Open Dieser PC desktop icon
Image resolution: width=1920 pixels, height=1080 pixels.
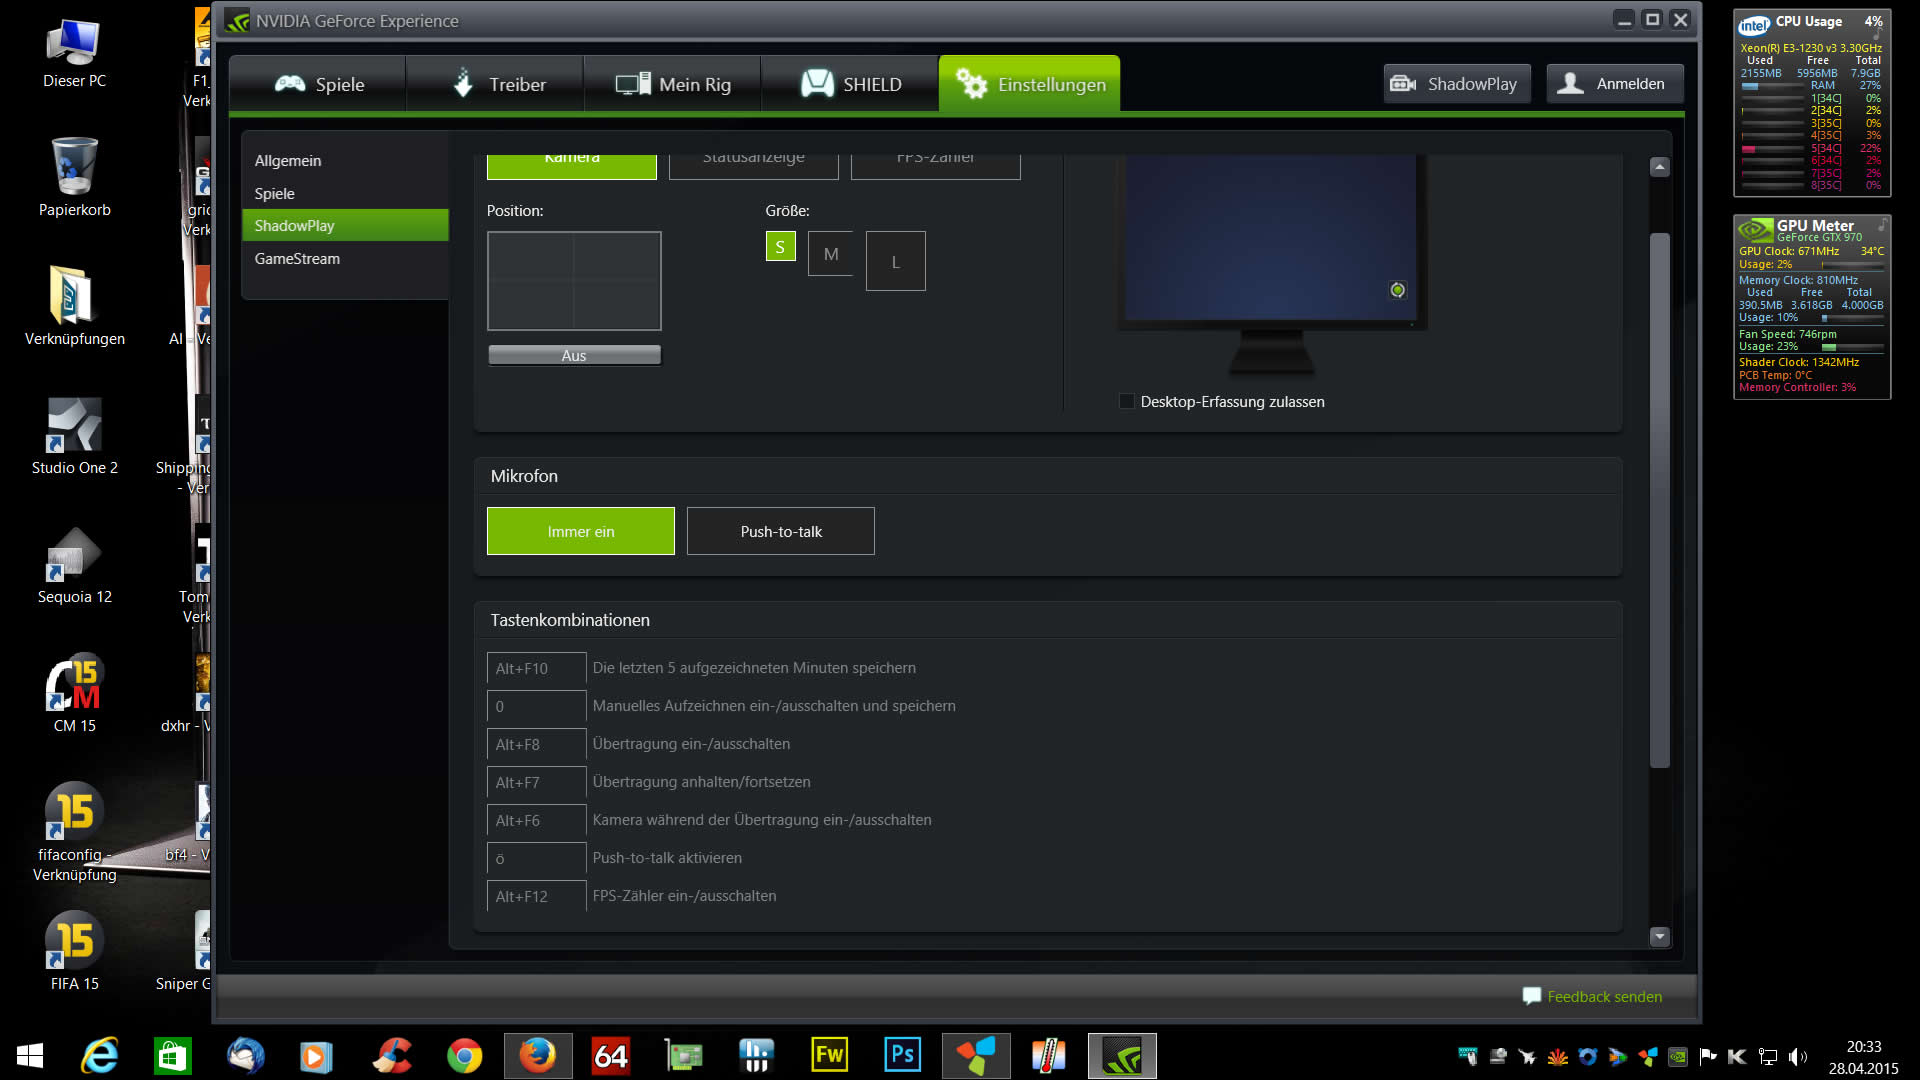[75, 54]
